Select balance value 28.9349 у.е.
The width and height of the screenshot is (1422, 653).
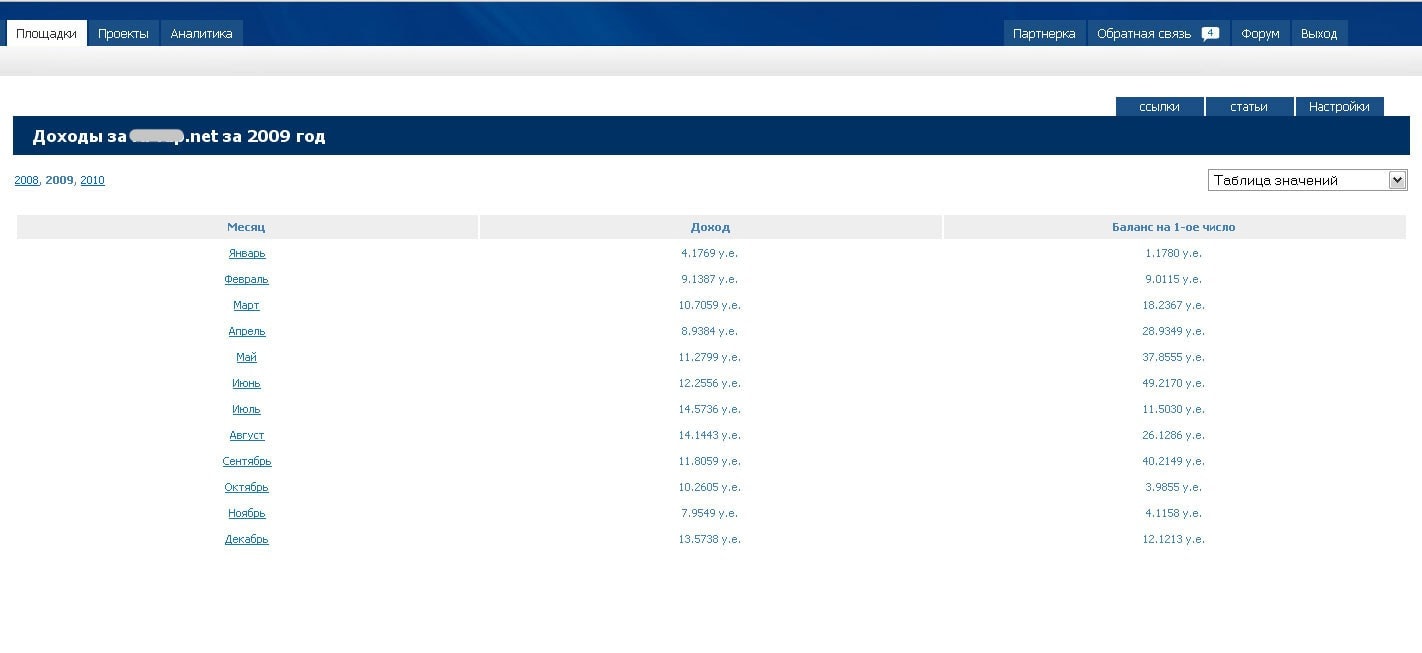pyautogui.click(x=1174, y=331)
